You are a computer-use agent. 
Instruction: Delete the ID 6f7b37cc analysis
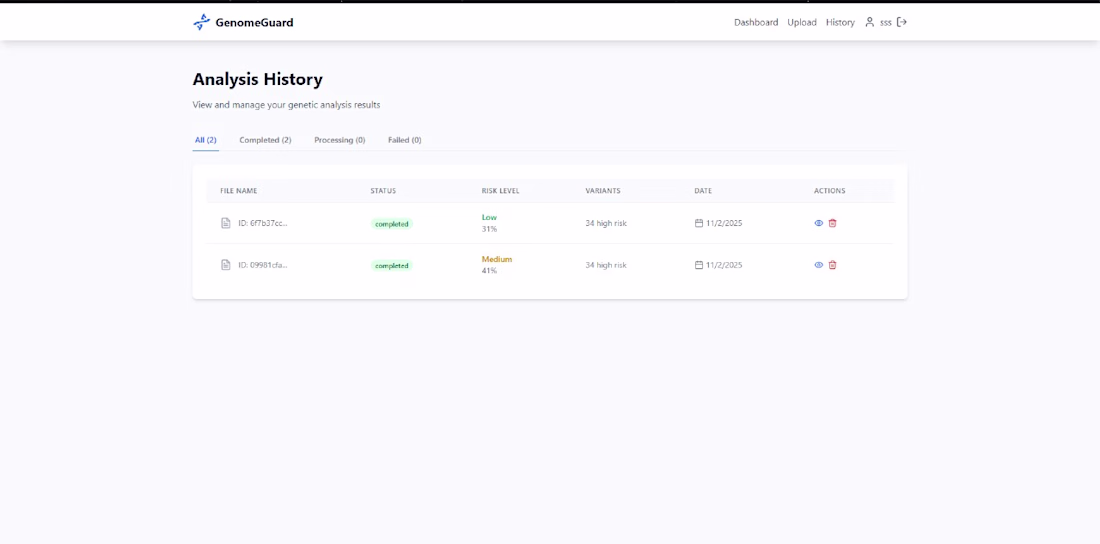click(x=832, y=223)
